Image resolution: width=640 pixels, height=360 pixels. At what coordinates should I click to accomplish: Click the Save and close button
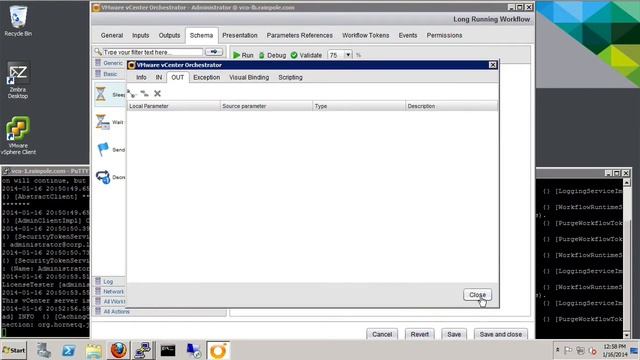tap(501, 334)
